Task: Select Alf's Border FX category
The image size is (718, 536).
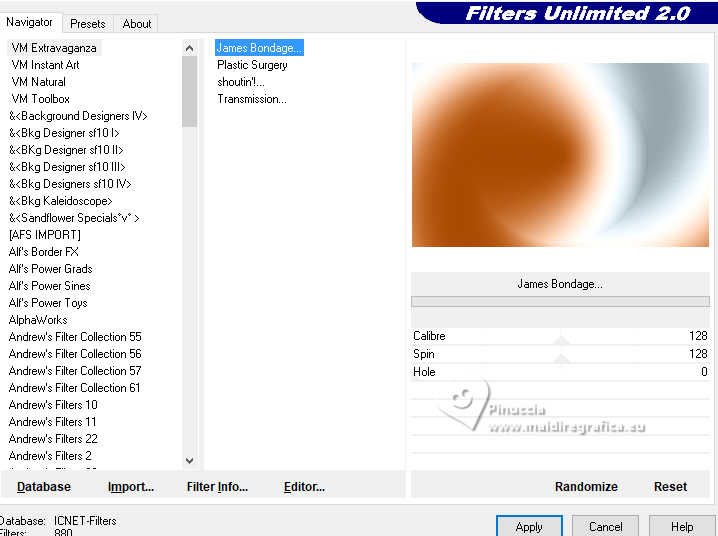Action: pyautogui.click(x=44, y=252)
